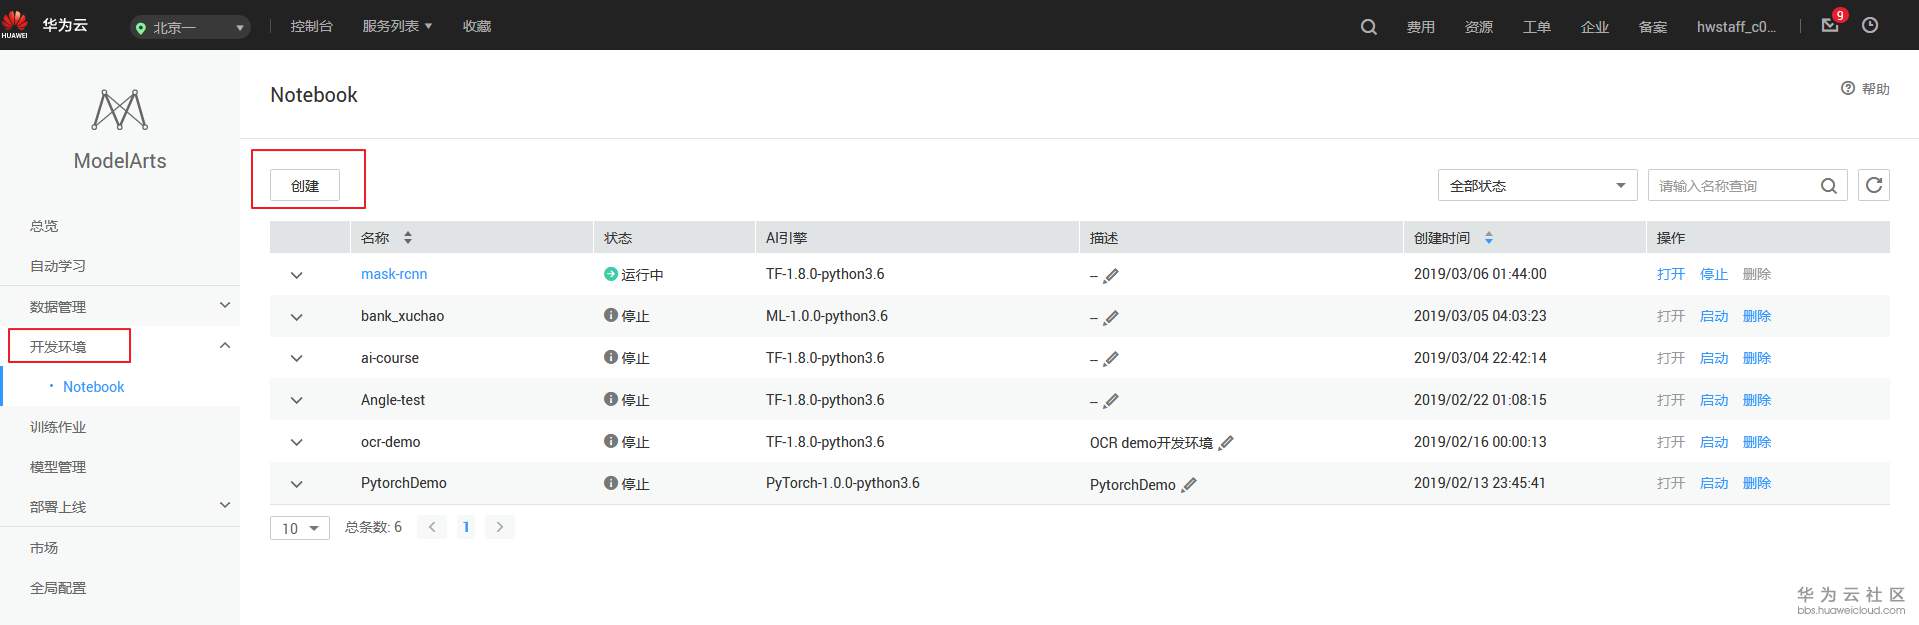Expand the mask-rcnn row details
This screenshot has width=1919, height=625.
click(296, 275)
